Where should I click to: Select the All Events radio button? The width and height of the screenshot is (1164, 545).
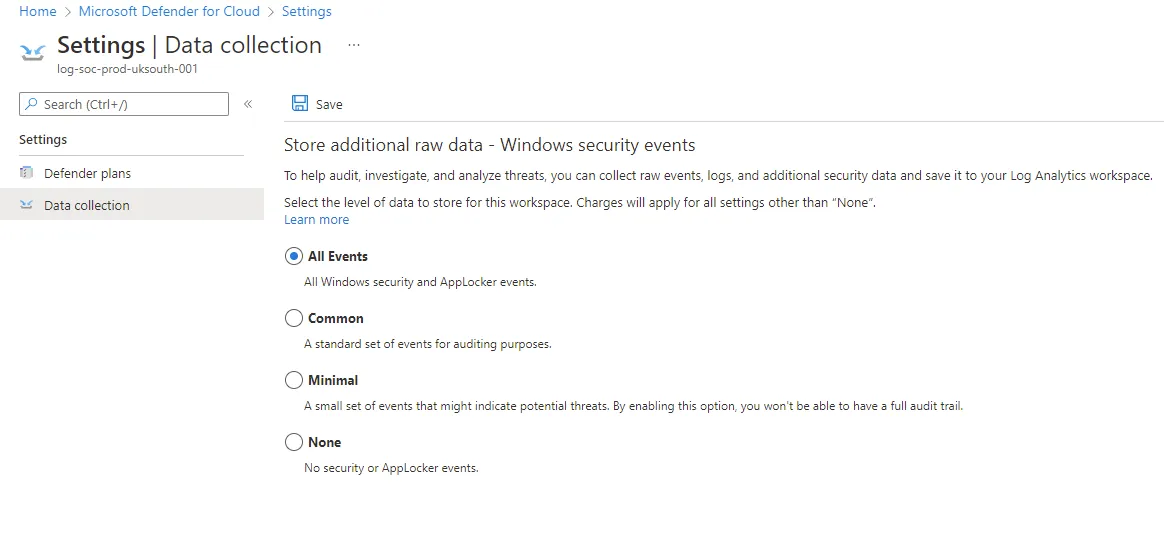294,256
